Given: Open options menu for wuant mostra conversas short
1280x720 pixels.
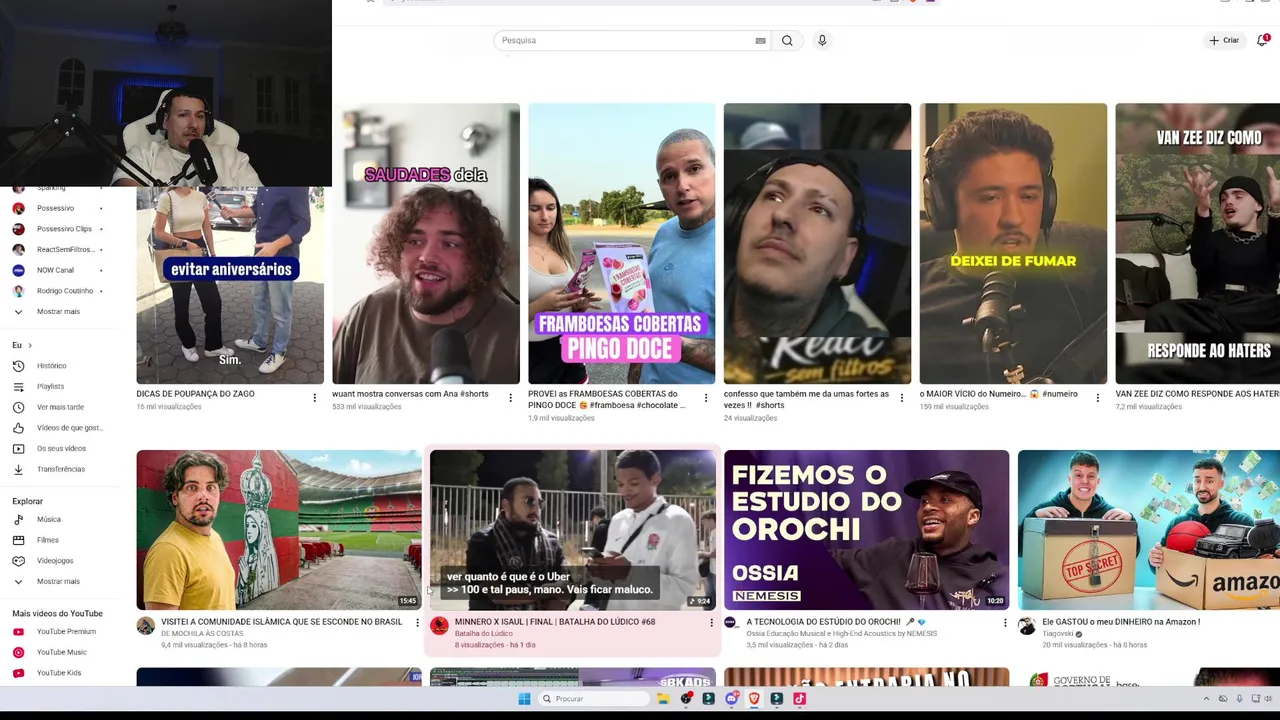Looking at the screenshot, I should (x=510, y=398).
